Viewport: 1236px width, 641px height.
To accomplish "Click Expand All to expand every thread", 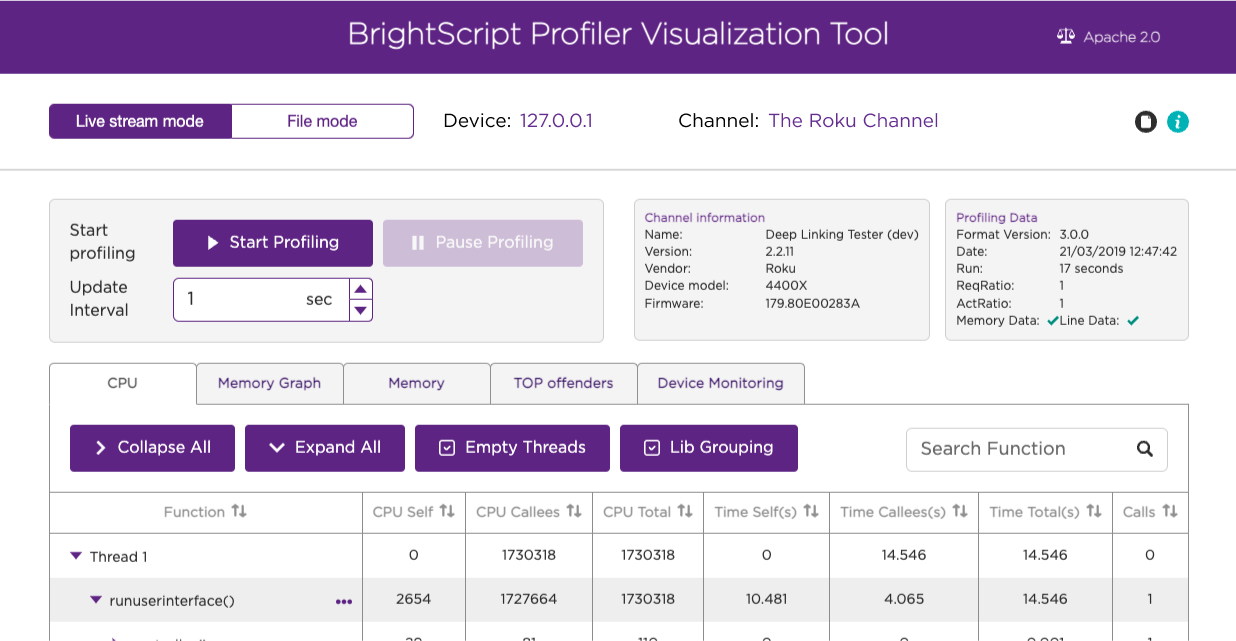I will (324, 448).
